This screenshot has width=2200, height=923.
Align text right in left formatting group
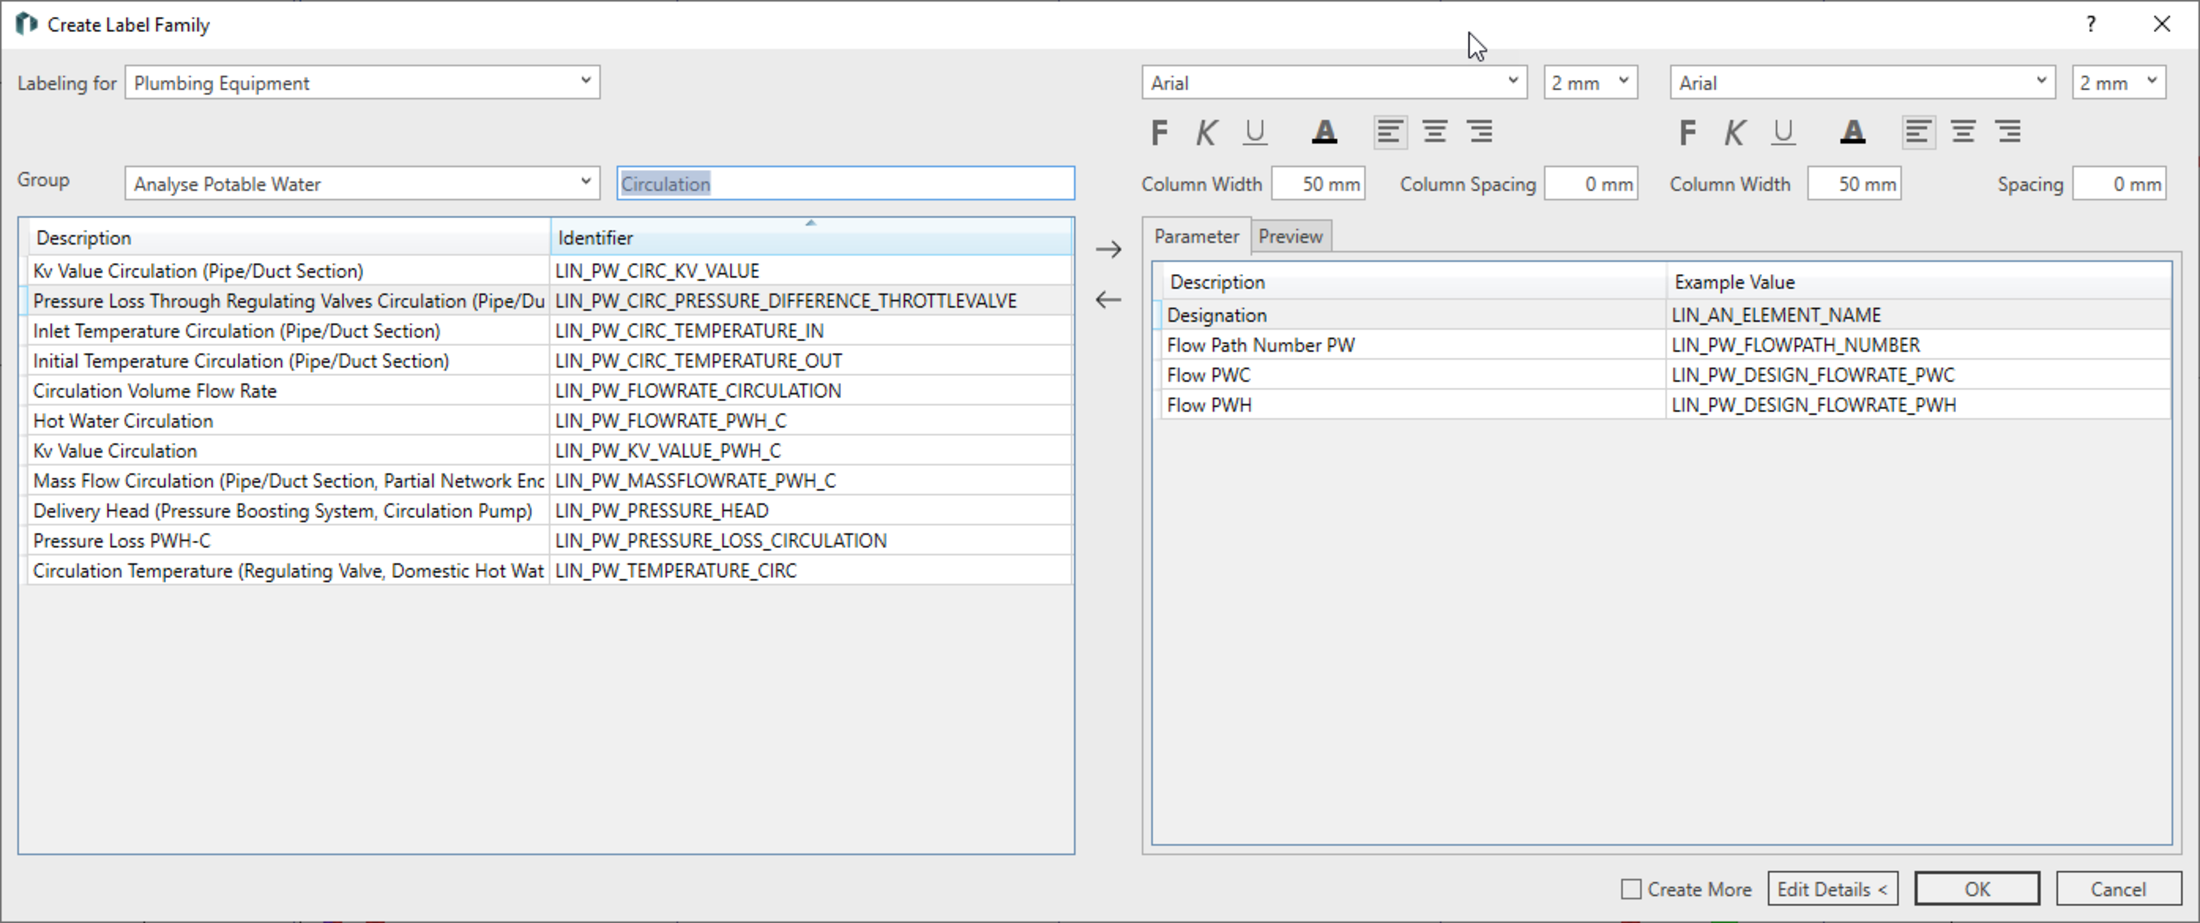click(1481, 132)
